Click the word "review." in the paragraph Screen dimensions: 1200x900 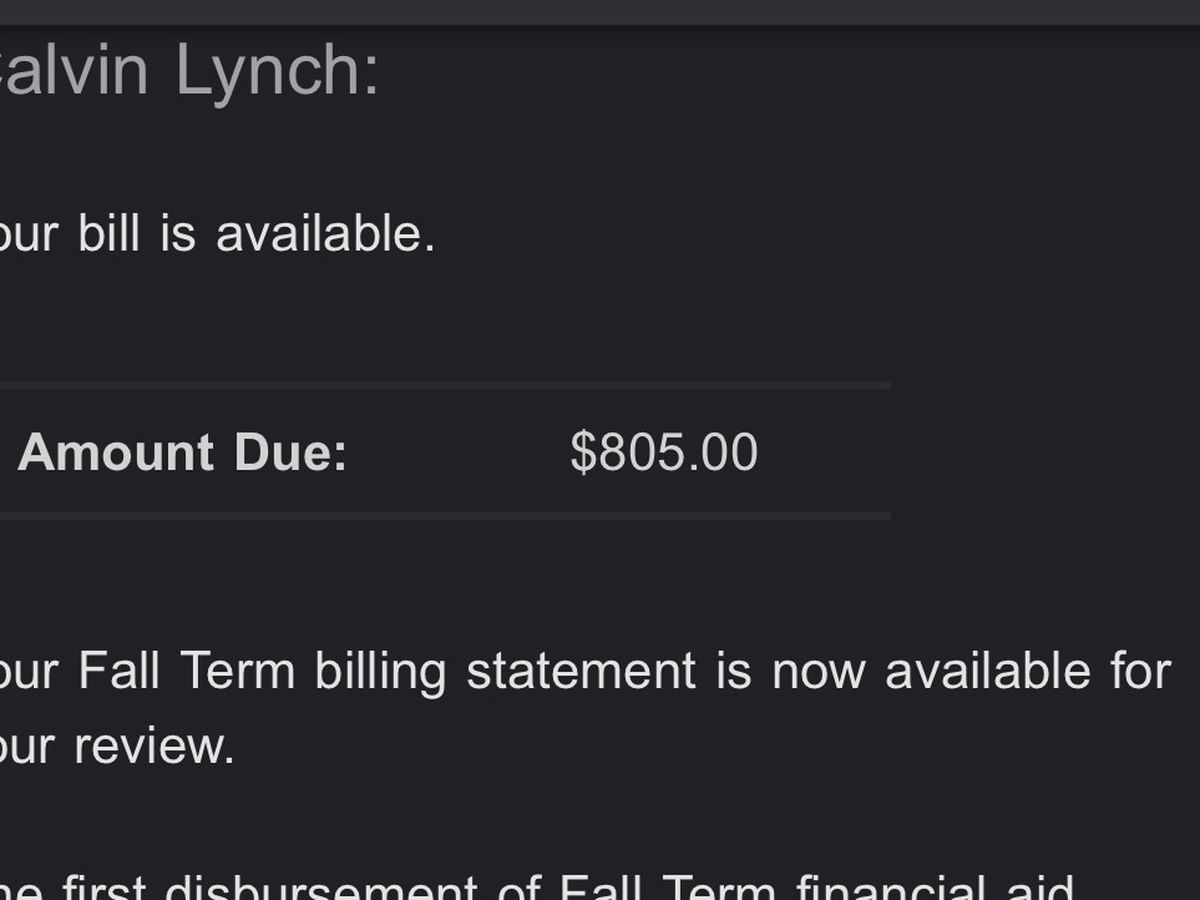point(154,747)
